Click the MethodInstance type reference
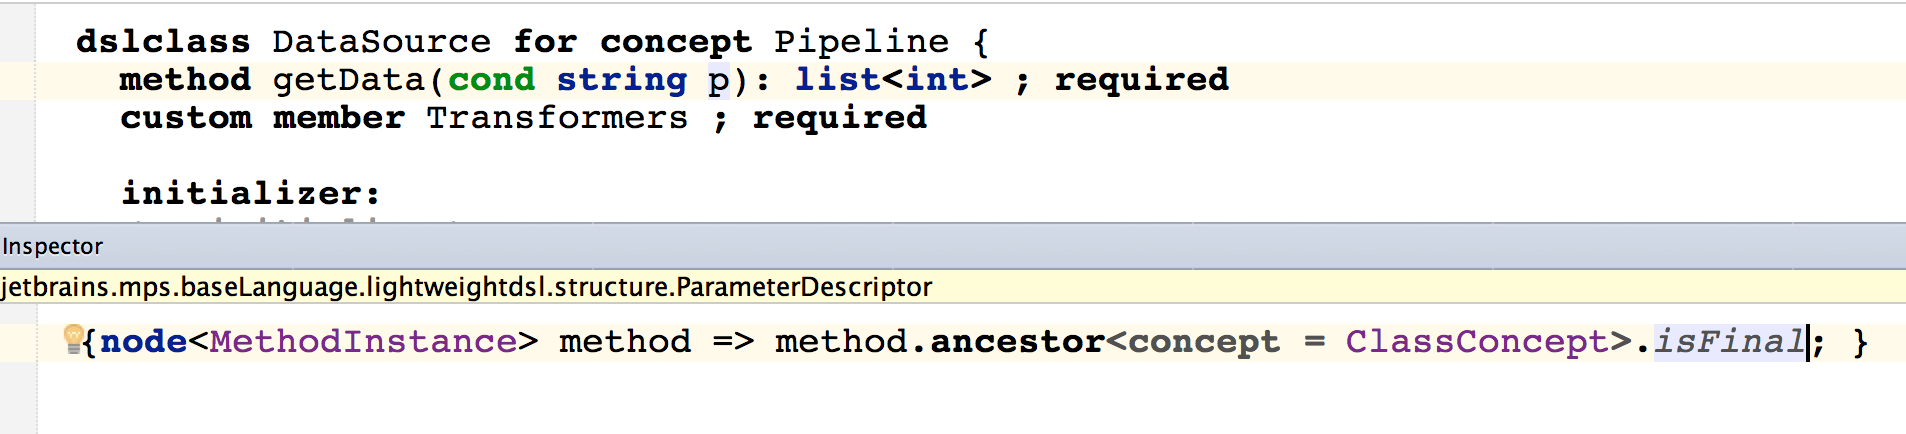Viewport: 1906px width, 434px height. [x=362, y=342]
